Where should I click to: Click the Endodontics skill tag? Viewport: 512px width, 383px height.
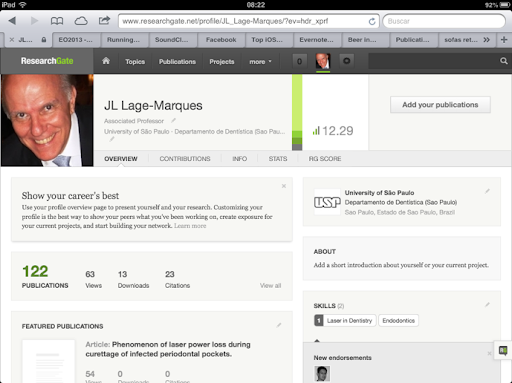coord(398,321)
